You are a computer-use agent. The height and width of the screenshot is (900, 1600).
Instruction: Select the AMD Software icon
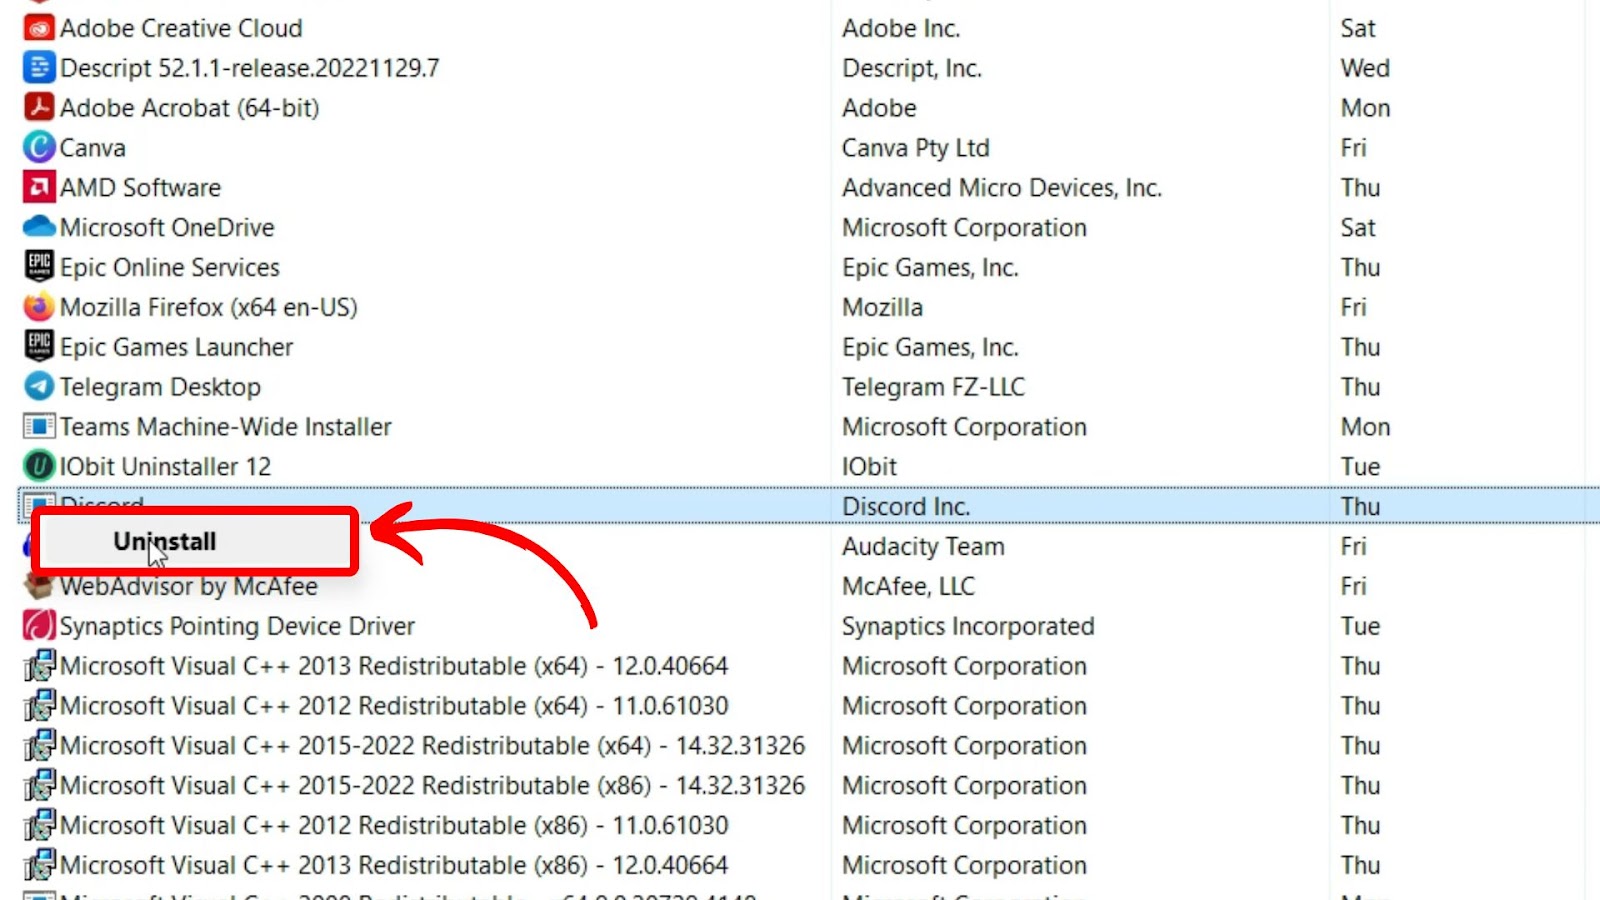click(39, 187)
